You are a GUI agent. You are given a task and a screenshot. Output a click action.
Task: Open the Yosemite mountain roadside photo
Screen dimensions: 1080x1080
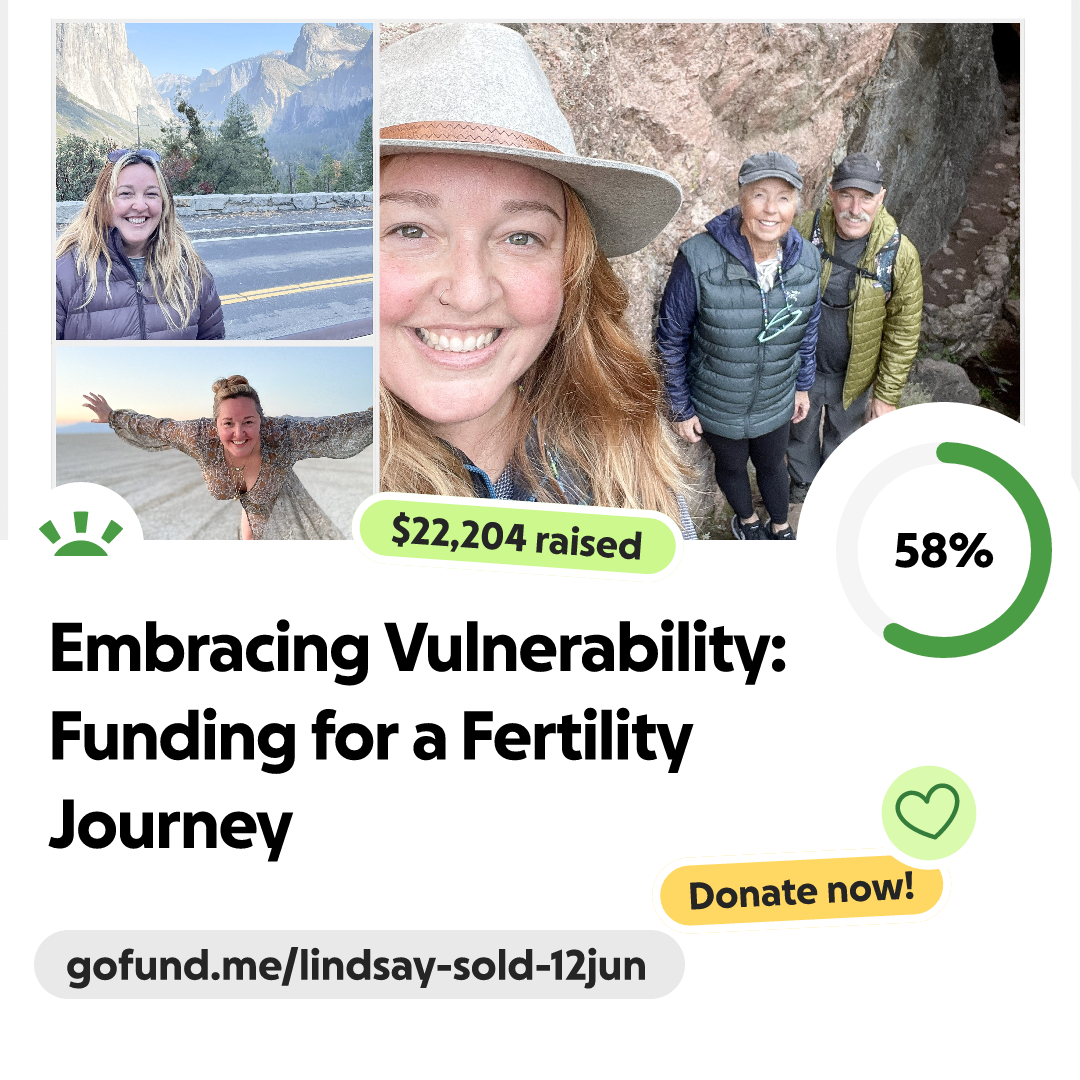click(x=214, y=181)
